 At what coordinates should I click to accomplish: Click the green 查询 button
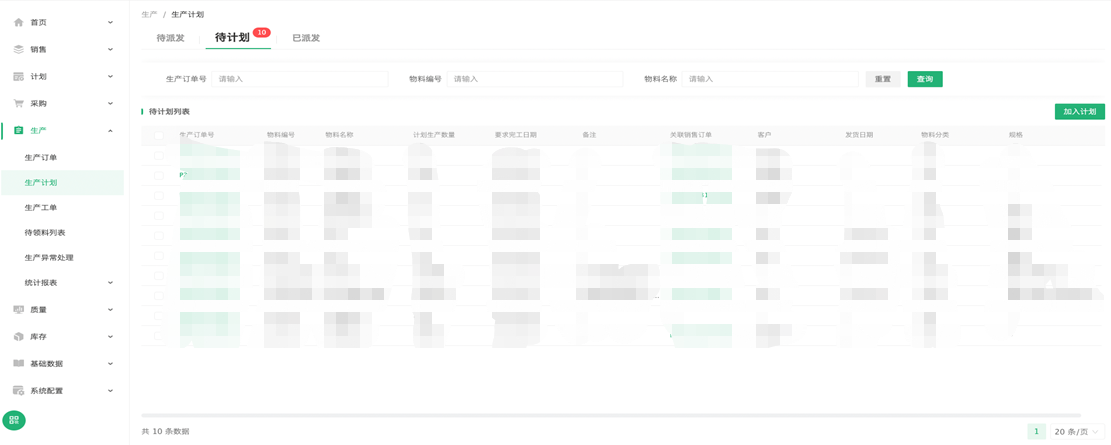(x=924, y=79)
